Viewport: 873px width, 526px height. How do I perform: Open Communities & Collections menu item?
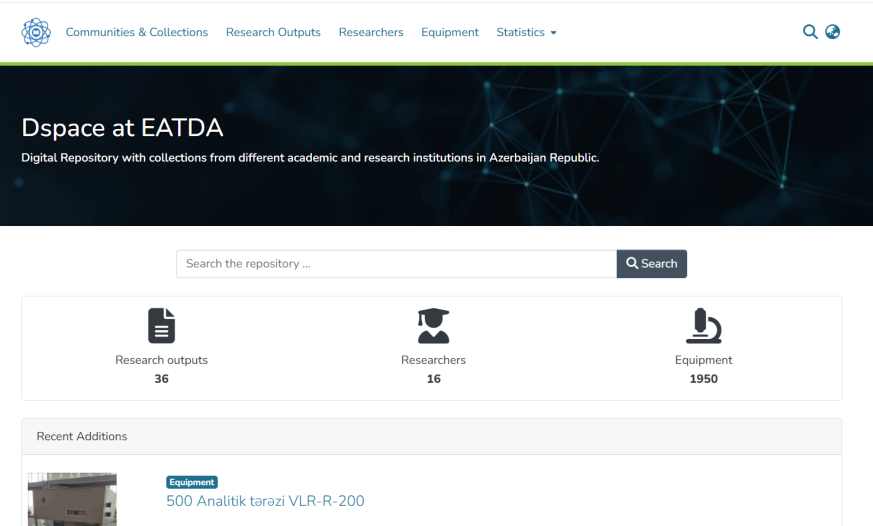[x=137, y=32]
